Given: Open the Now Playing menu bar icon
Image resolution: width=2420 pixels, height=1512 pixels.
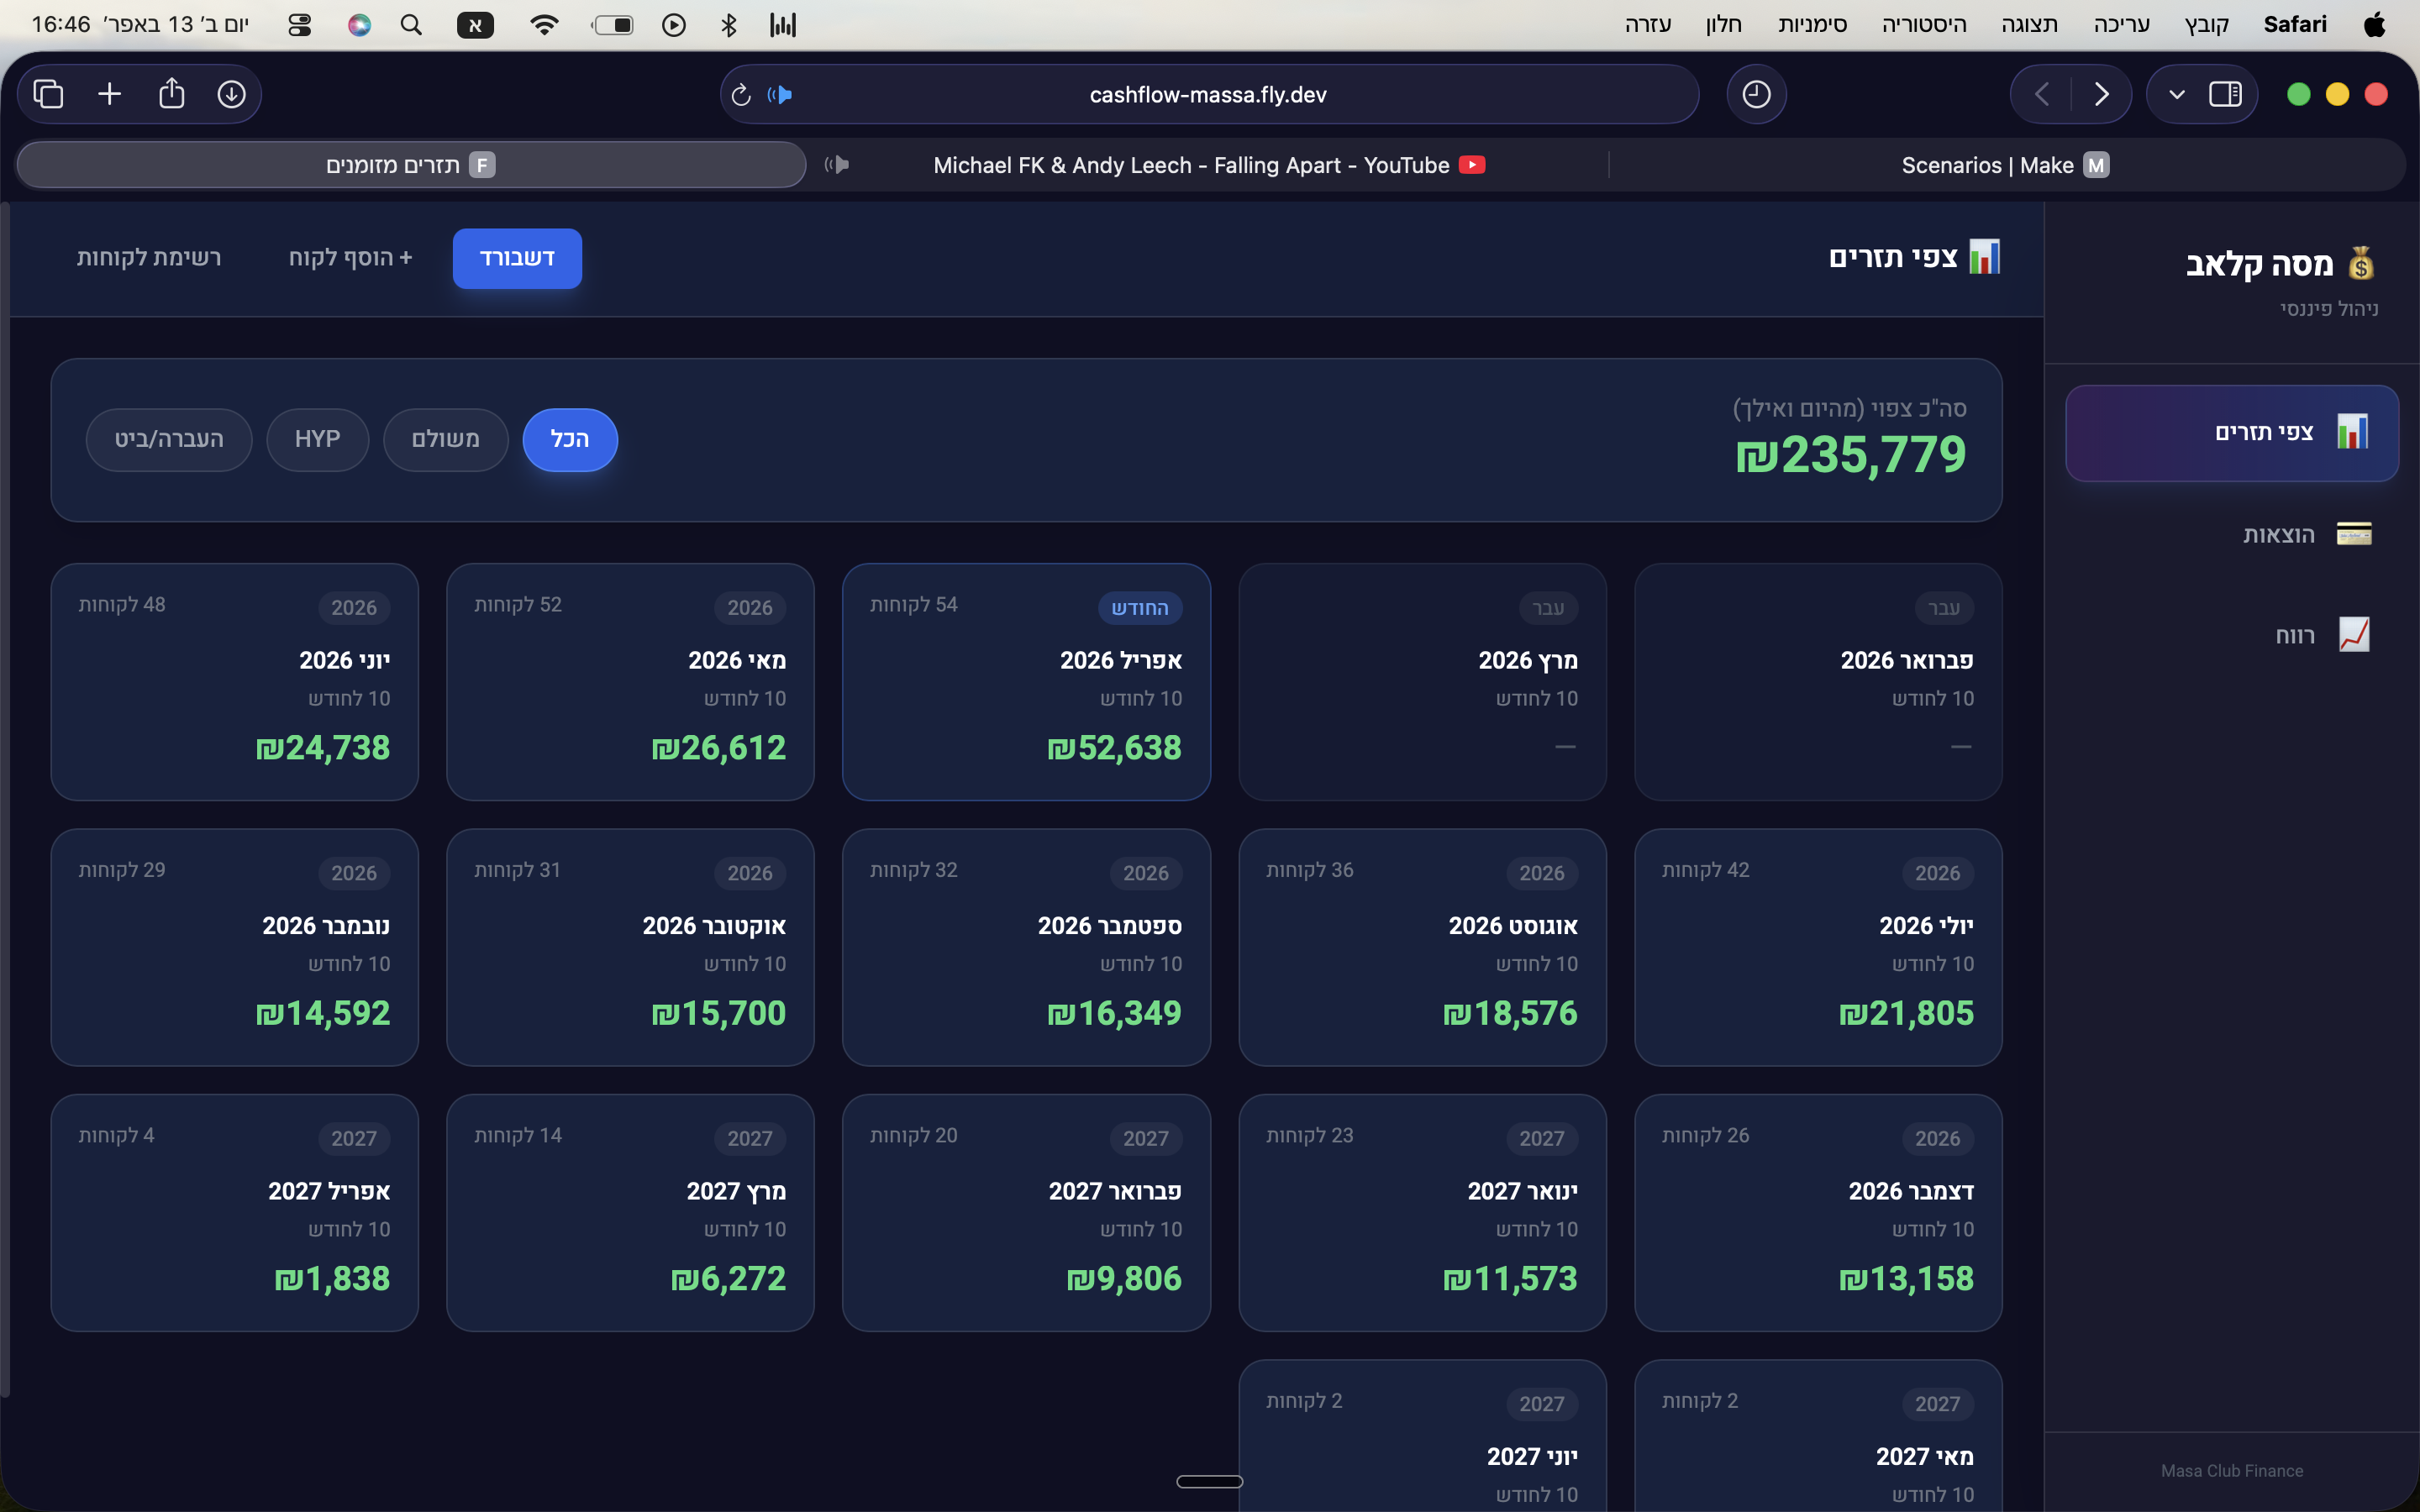Looking at the screenshot, I should tap(674, 25).
